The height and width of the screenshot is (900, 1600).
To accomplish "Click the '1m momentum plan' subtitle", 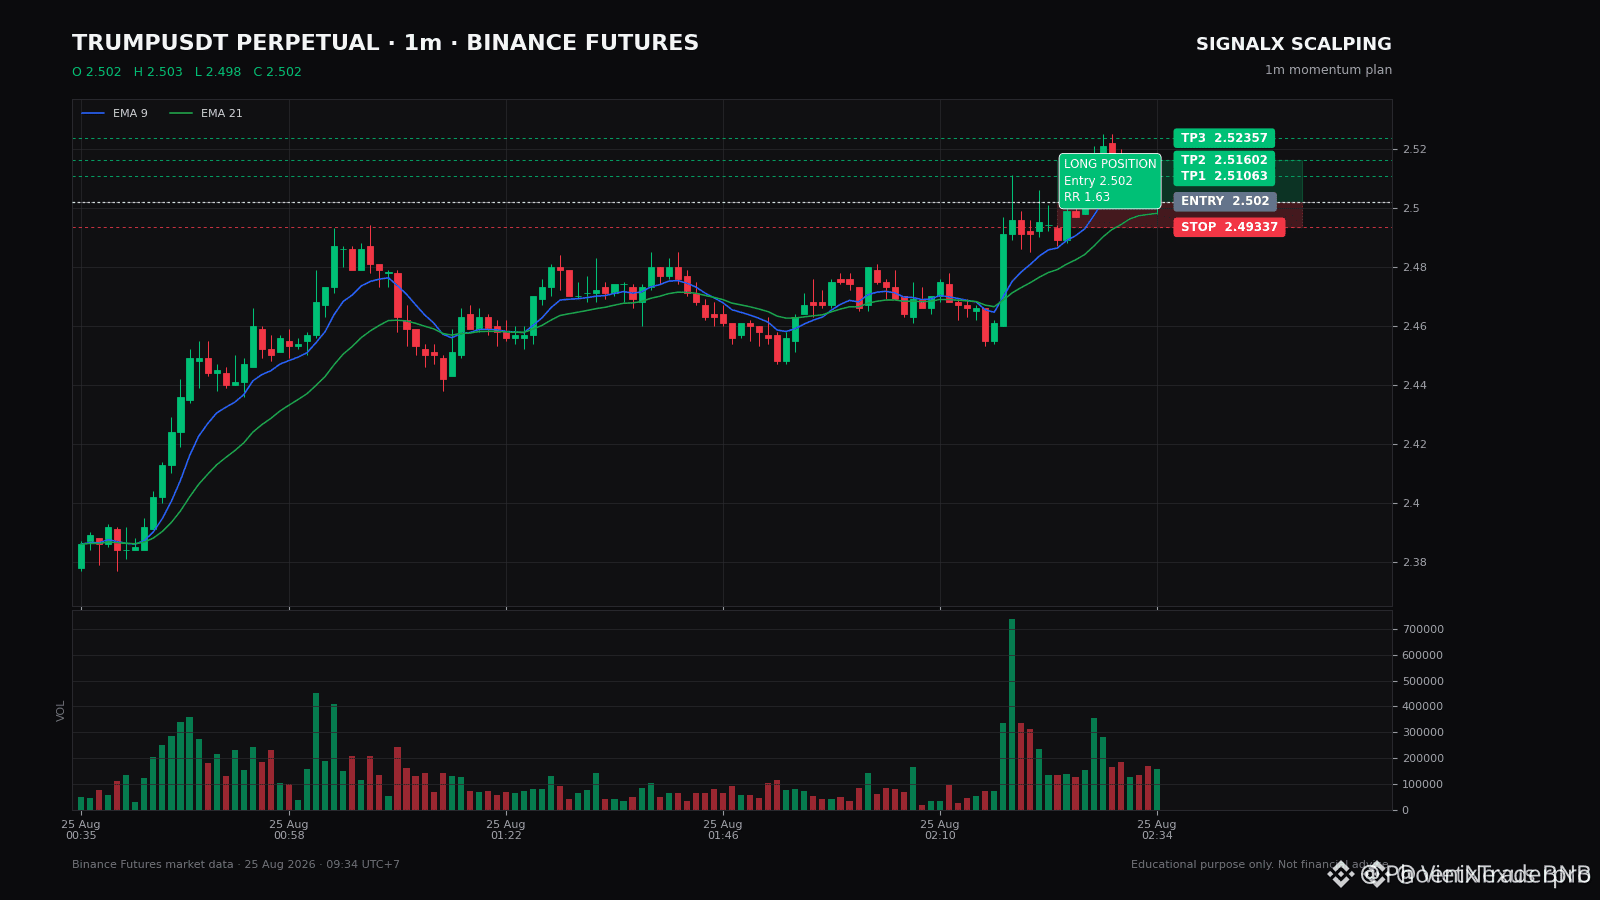I will (x=1328, y=70).
